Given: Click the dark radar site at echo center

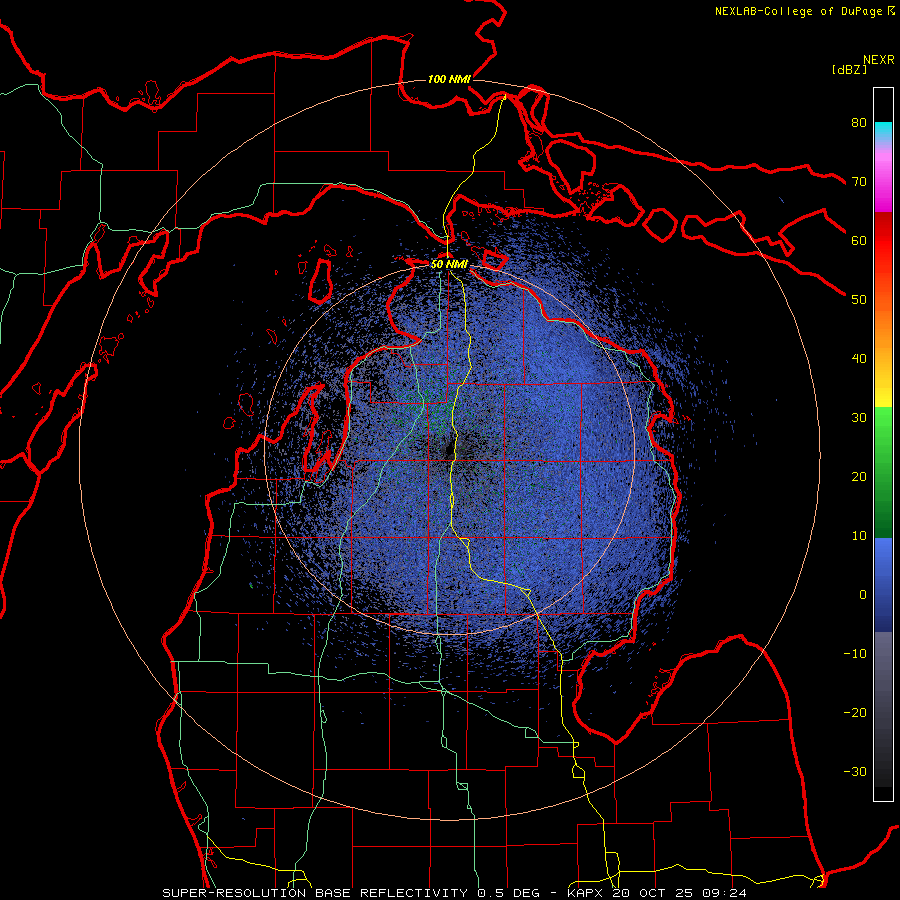Looking at the screenshot, I should [450, 450].
